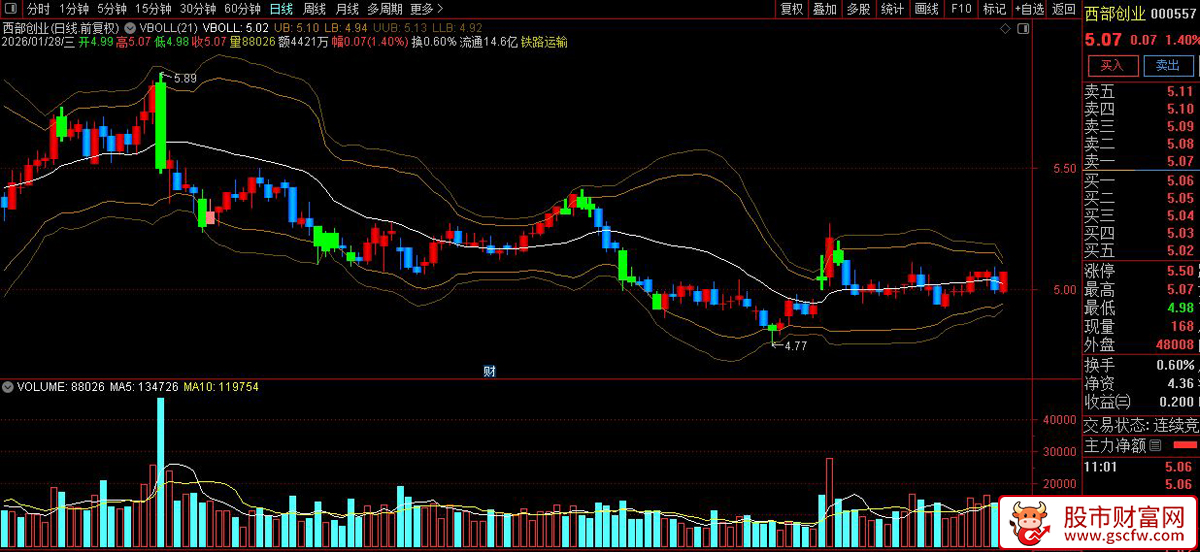Viewport: 1200px width, 552px height.
Task: Click the 5.89 high price label on chart
Action: [x=185, y=77]
